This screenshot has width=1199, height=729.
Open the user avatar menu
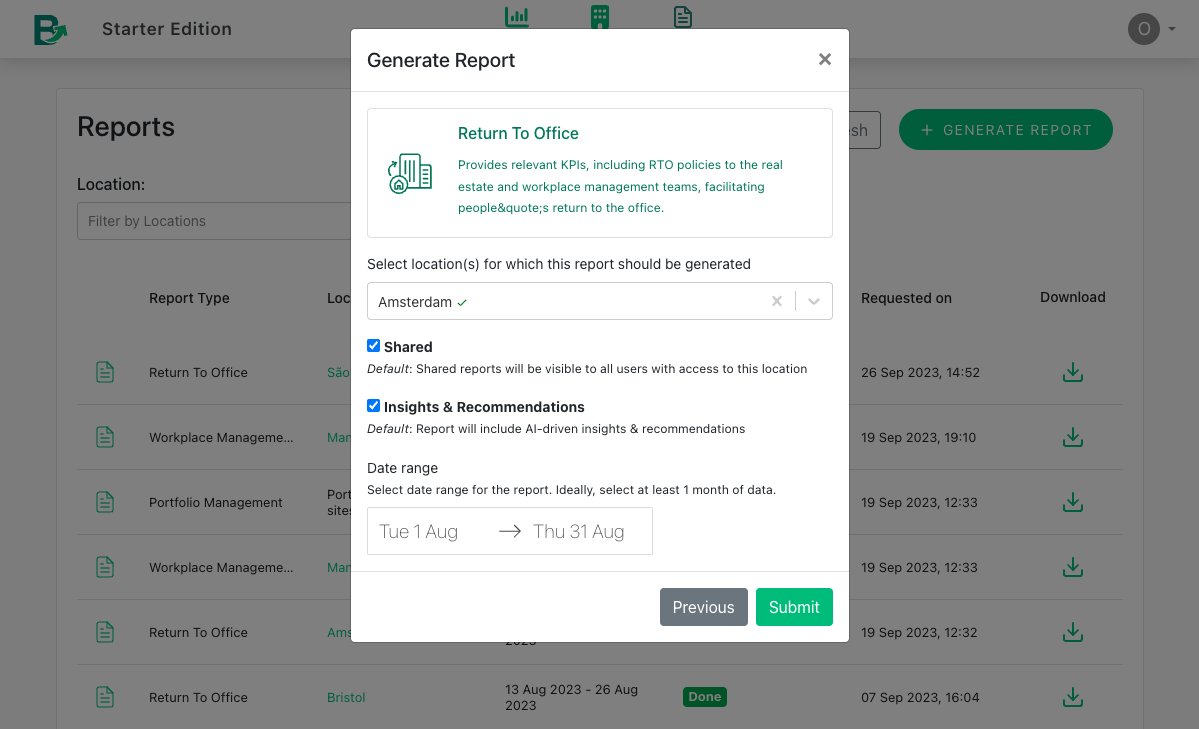coord(1143,29)
